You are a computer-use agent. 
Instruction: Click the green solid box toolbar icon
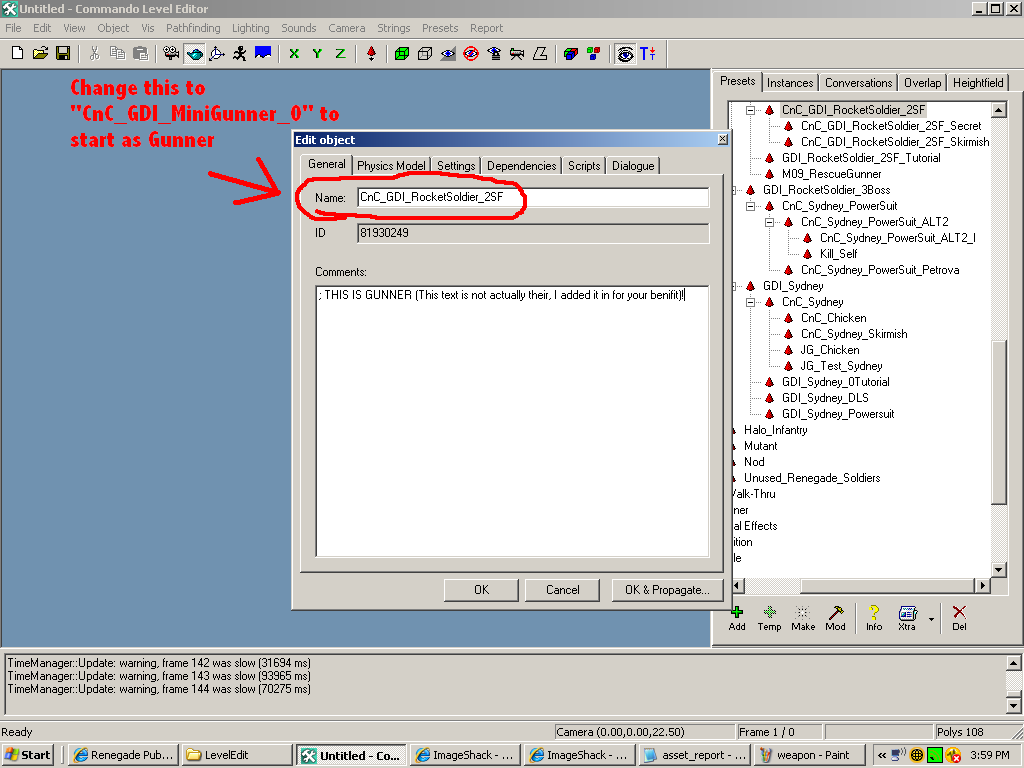click(401, 53)
